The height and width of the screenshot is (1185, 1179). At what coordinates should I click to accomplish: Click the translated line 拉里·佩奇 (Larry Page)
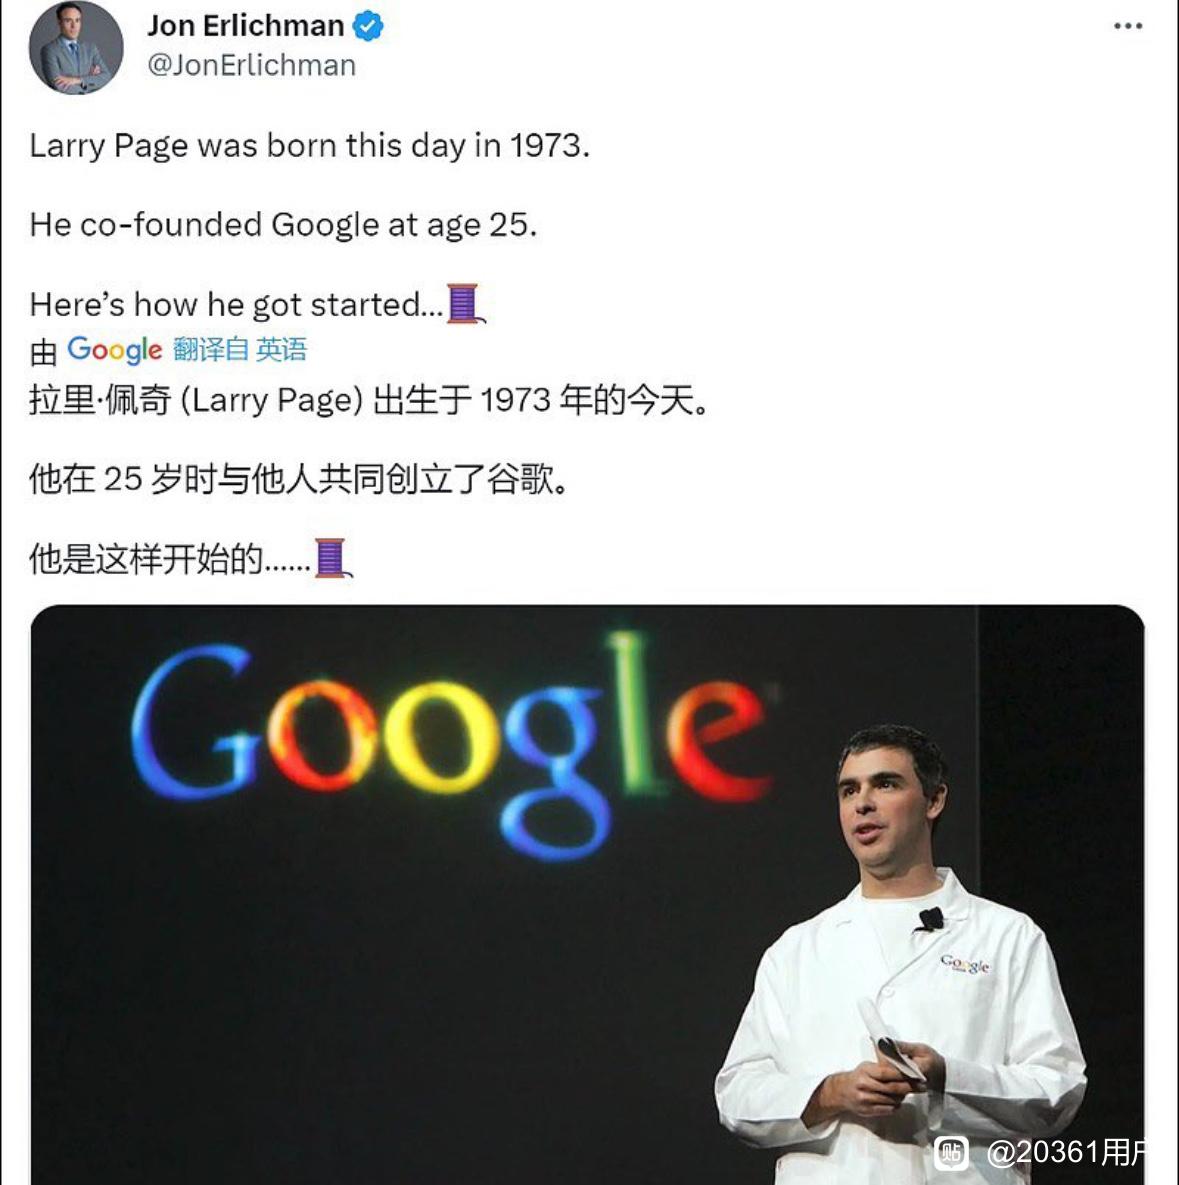click(369, 400)
